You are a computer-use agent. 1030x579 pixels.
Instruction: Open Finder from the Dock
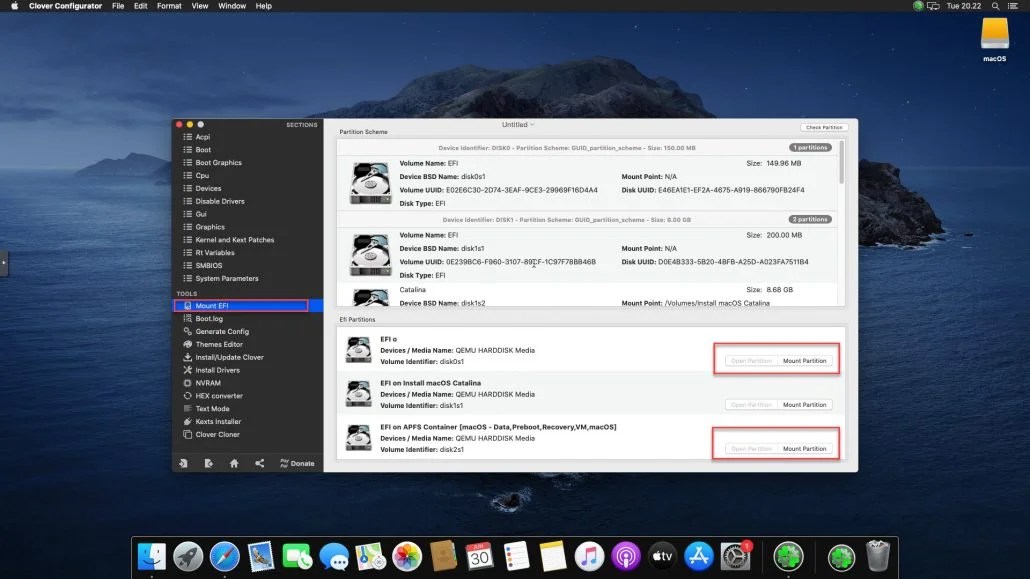coord(152,557)
